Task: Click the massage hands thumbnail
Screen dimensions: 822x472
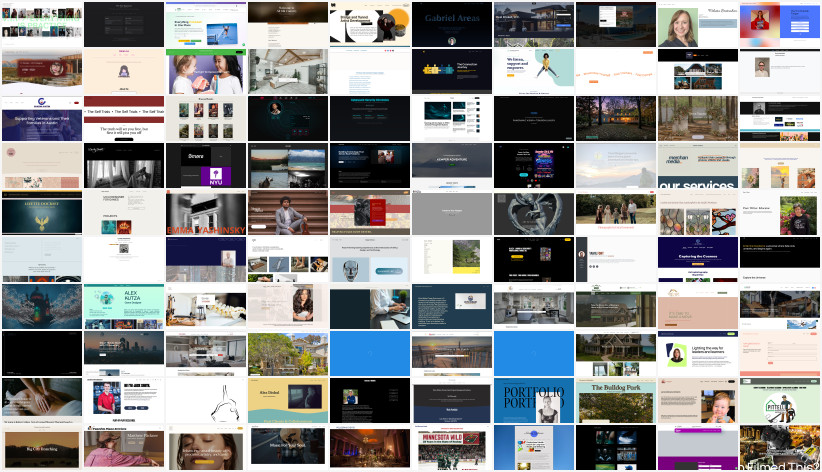Action: [x=42, y=401]
